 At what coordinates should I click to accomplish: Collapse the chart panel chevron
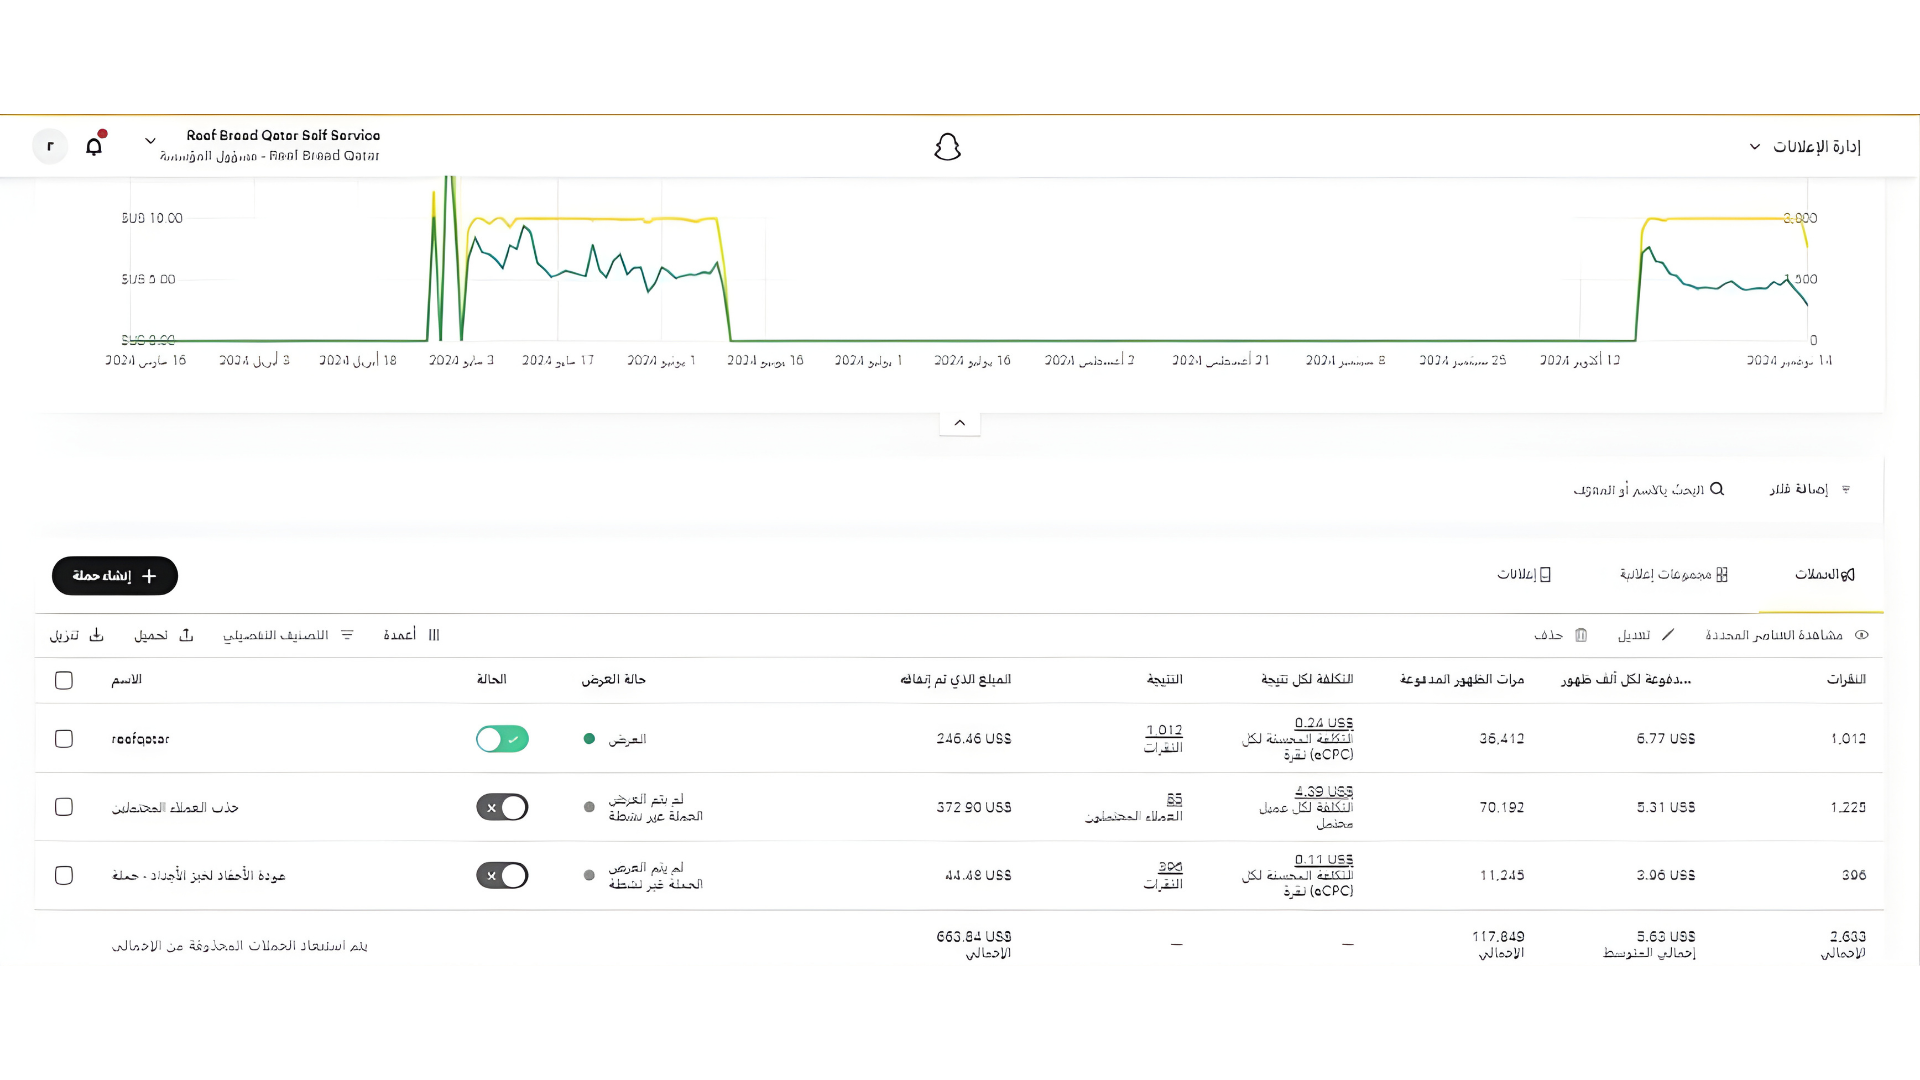click(959, 423)
